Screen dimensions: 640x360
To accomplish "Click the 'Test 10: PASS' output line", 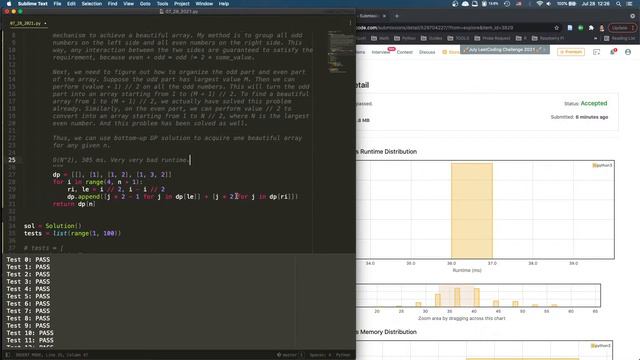I will point(30,333).
